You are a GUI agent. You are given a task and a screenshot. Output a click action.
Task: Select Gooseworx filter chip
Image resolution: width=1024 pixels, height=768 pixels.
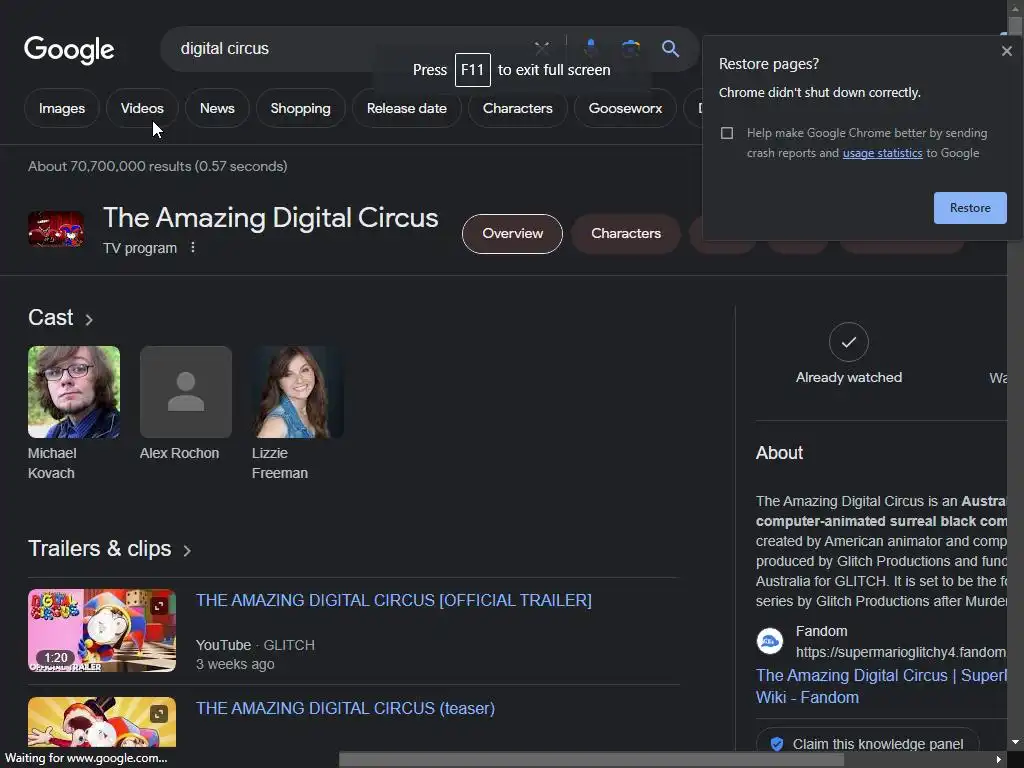[625, 108]
